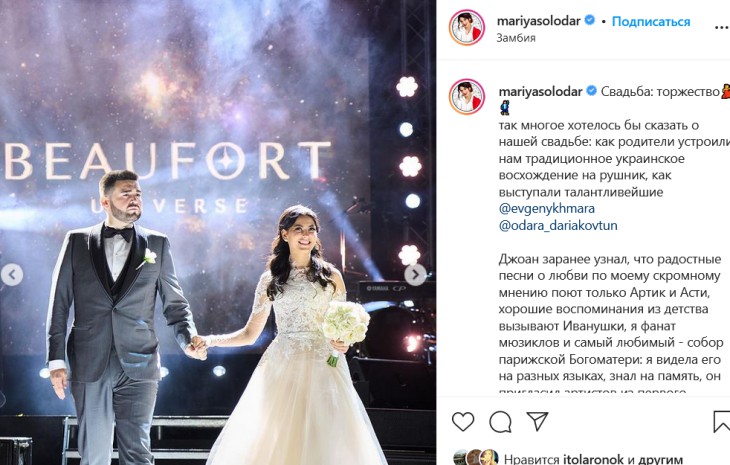The height and width of the screenshot is (465, 730).
Task: Open mariyasolodar profile picture in header
Action: 466,27
